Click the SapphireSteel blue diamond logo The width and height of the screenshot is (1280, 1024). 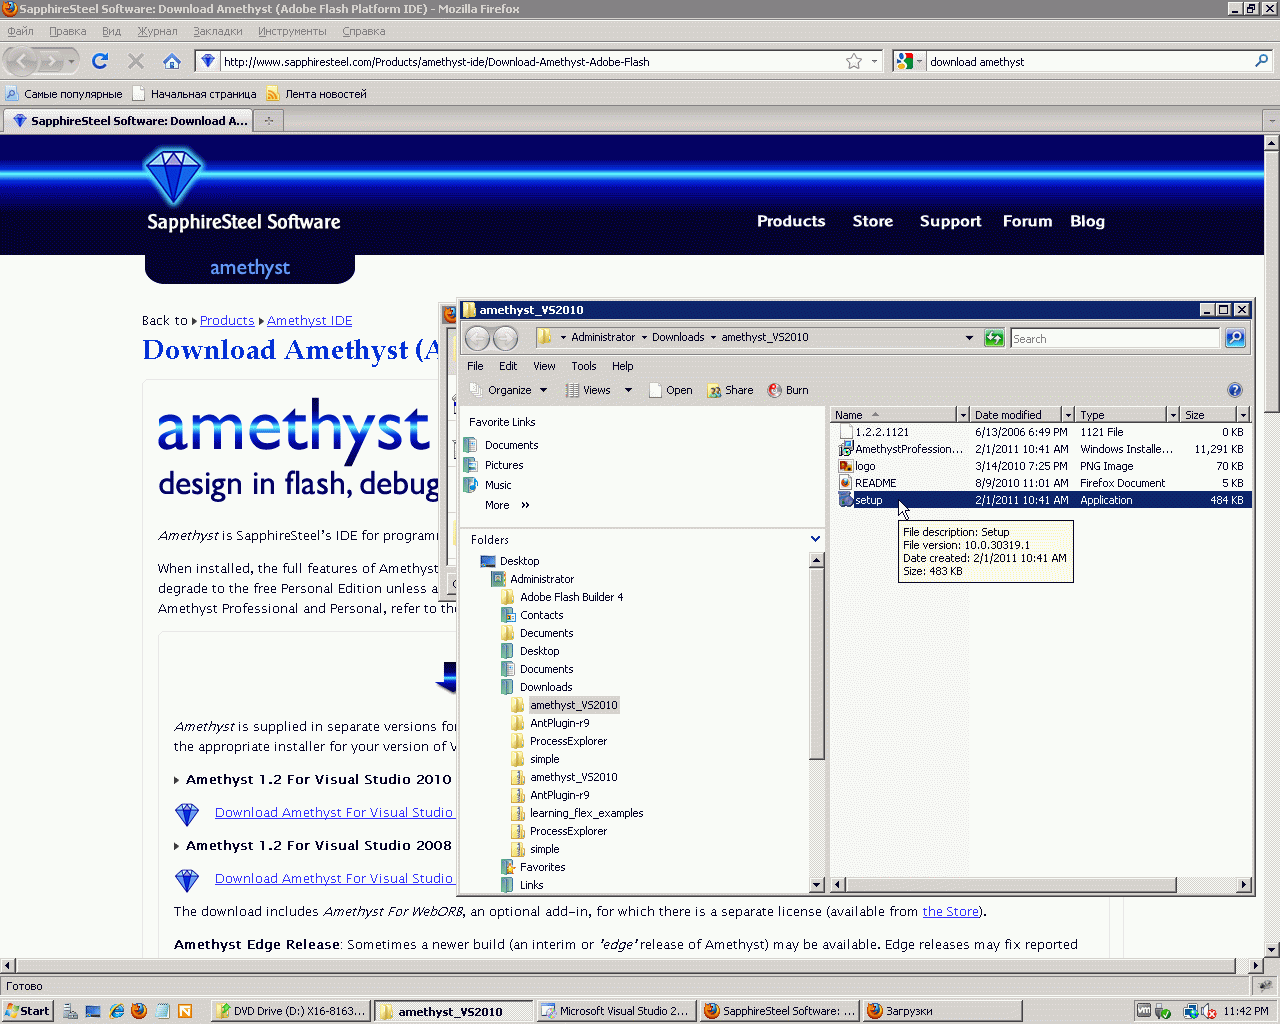(x=174, y=176)
